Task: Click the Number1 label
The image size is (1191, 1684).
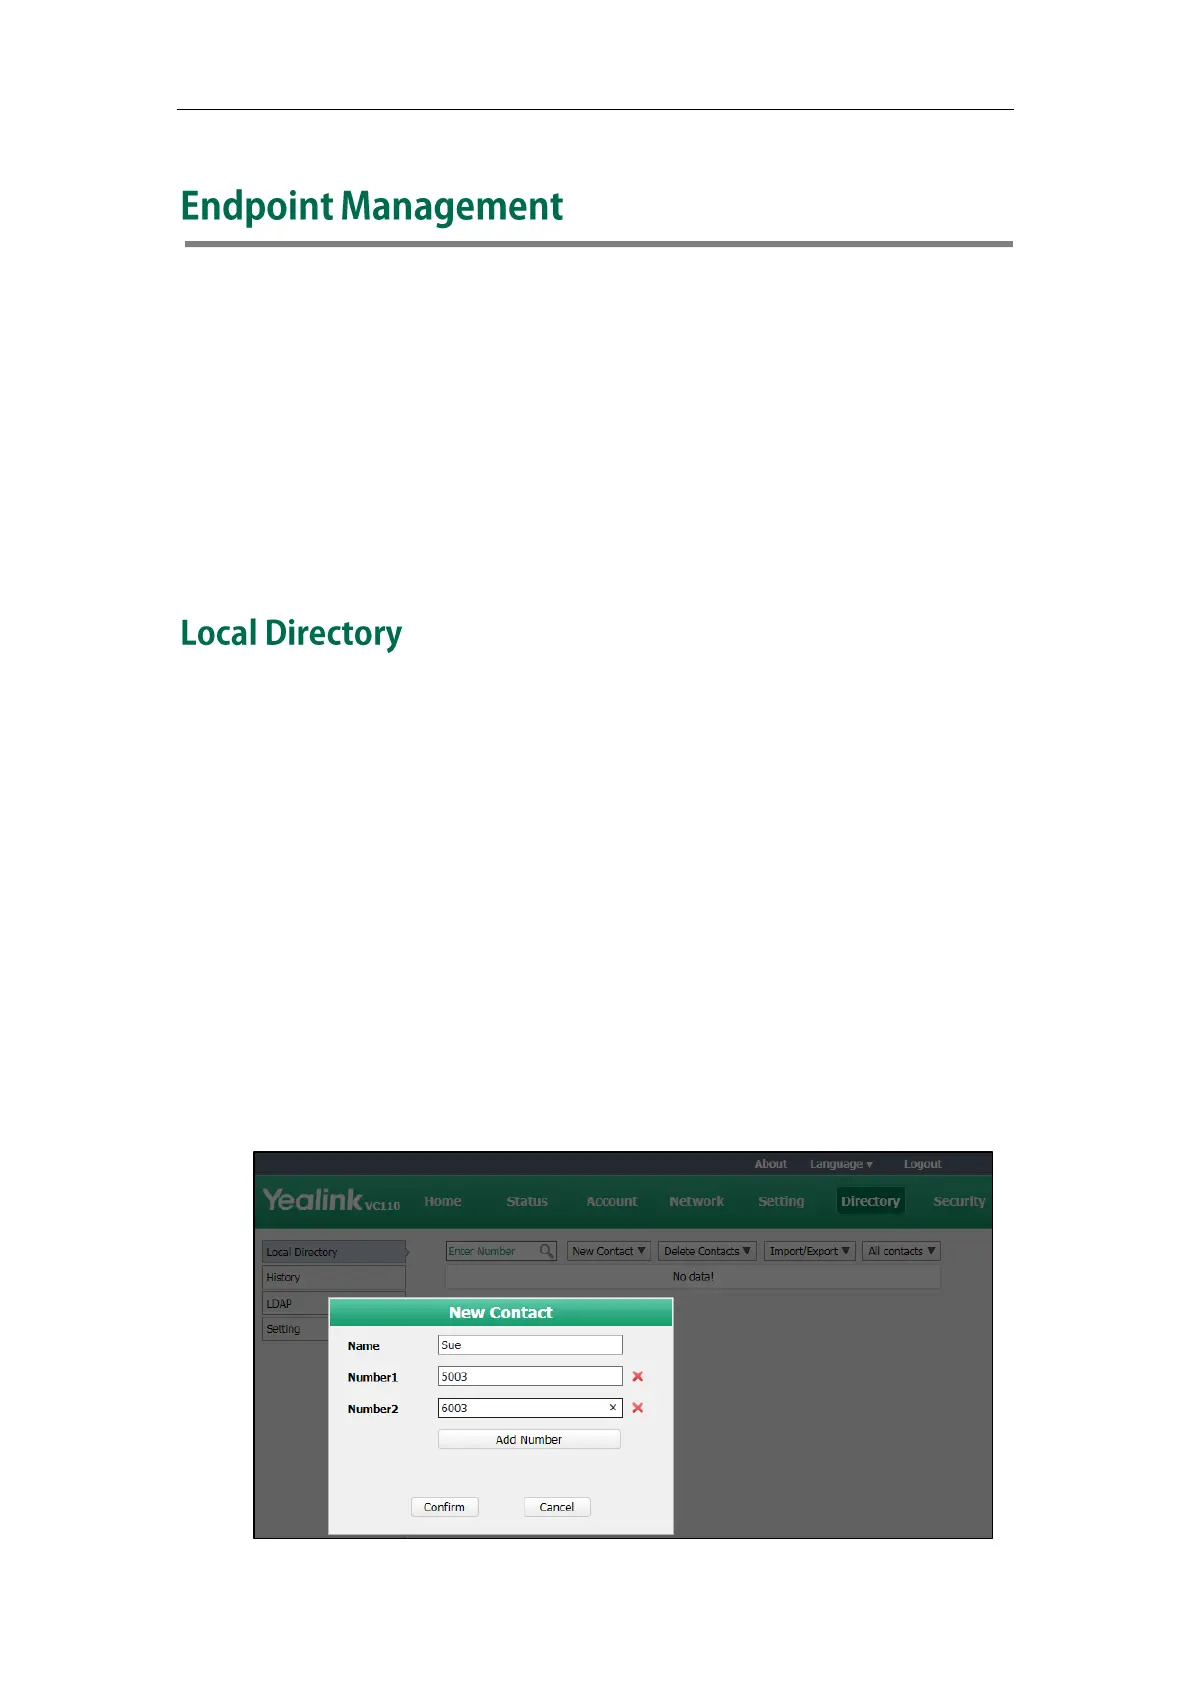Action: pos(372,1377)
